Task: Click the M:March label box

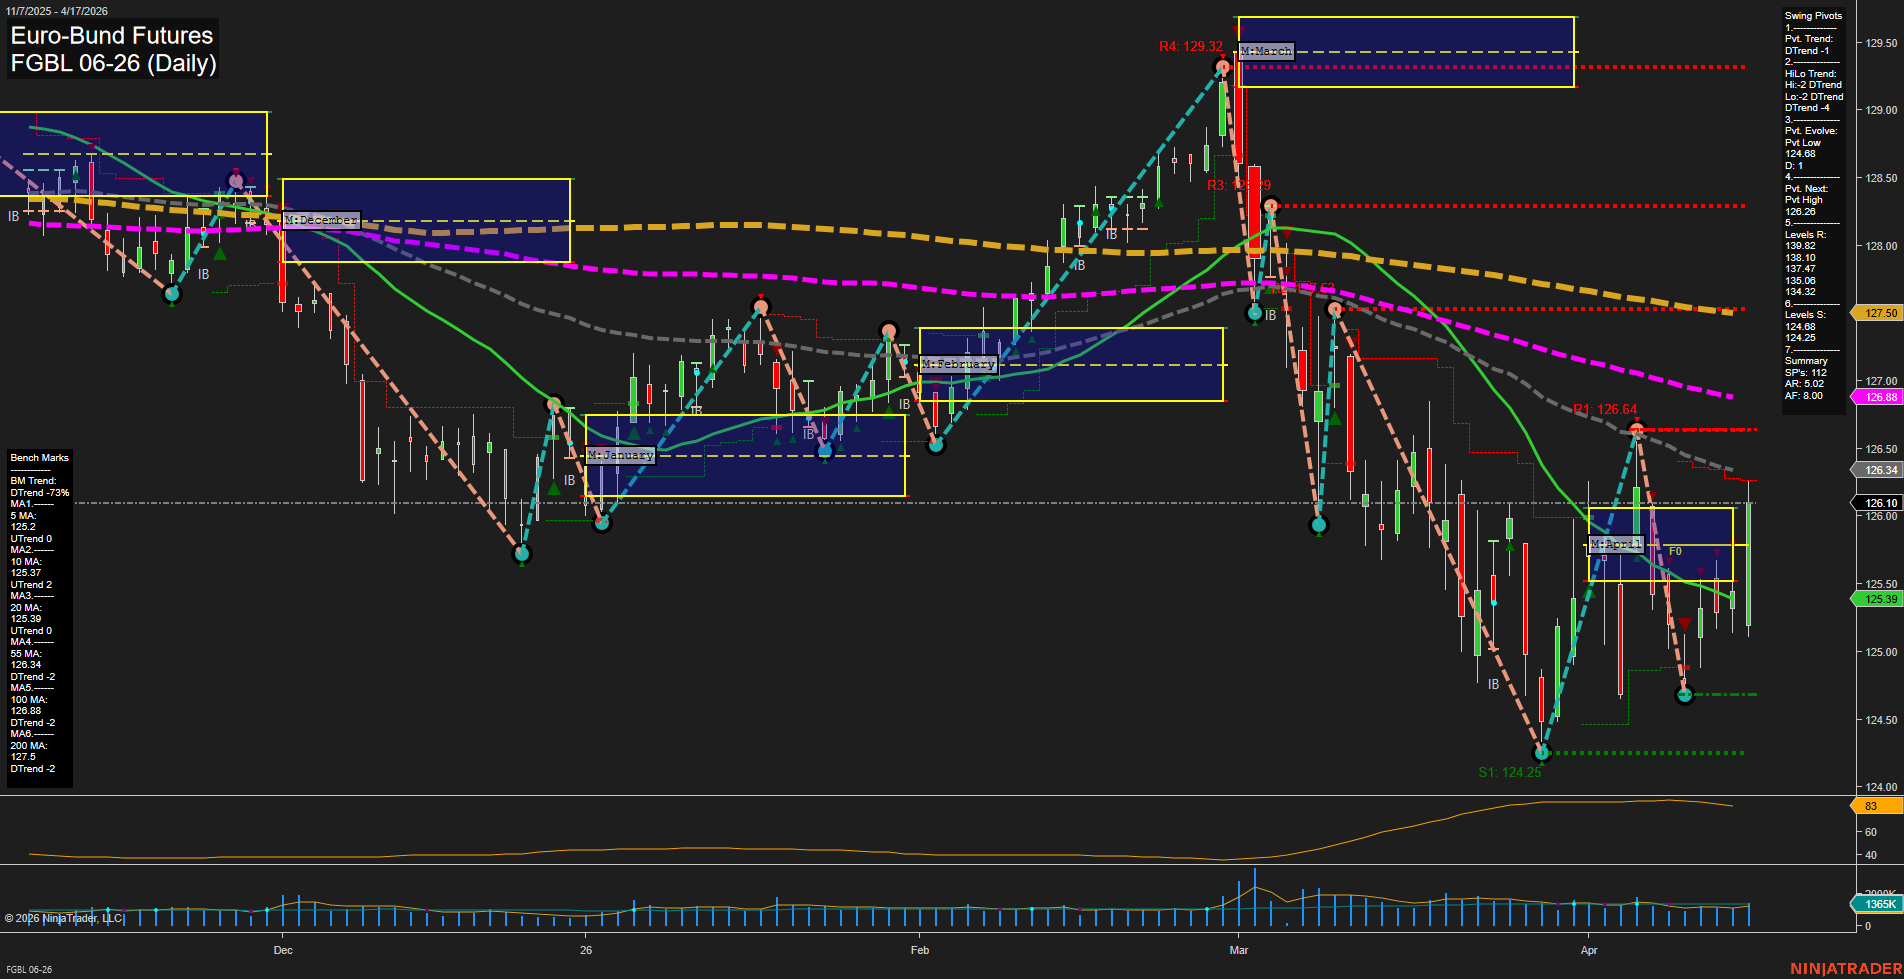Action: 1265,50
